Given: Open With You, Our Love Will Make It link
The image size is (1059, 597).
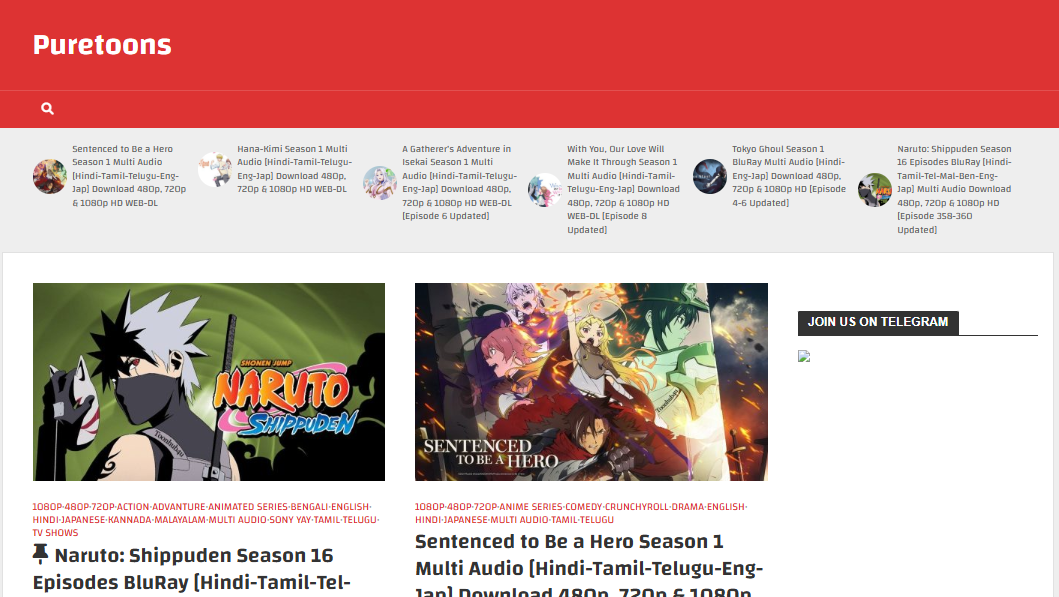Looking at the screenshot, I should (622, 189).
